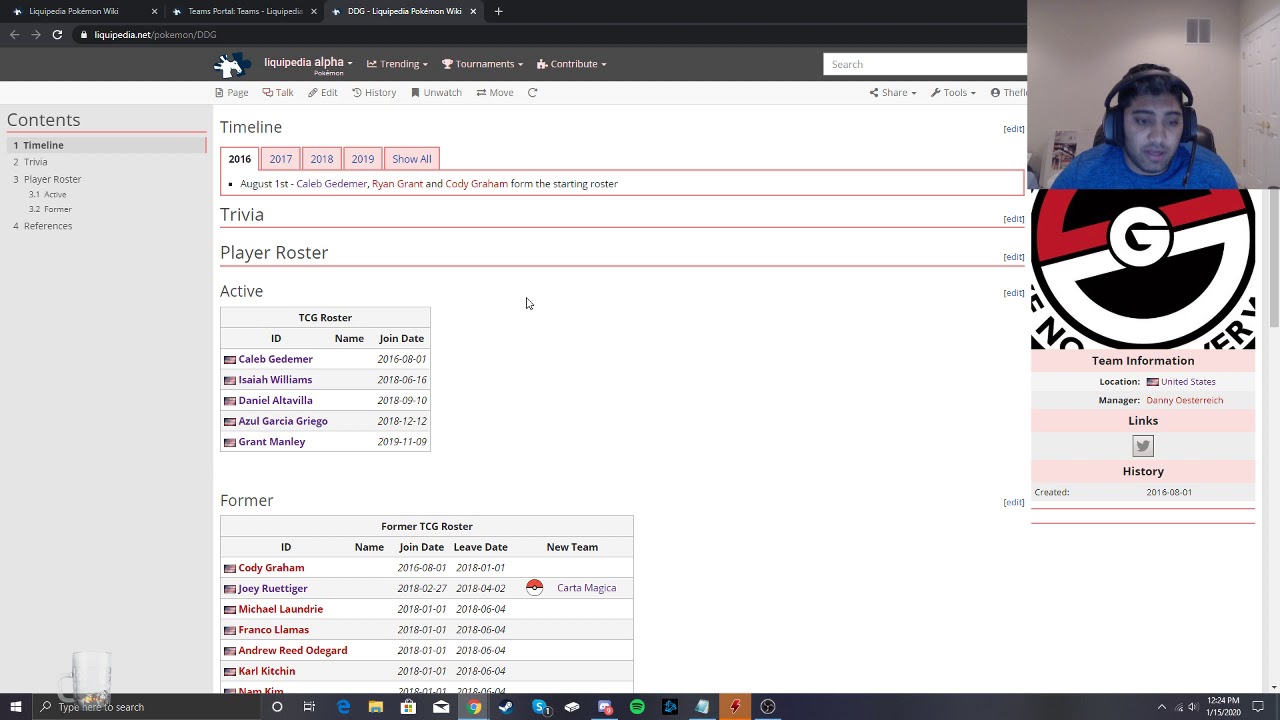Open a new browser tab
Screen dimensions: 1280x720
click(498, 11)
